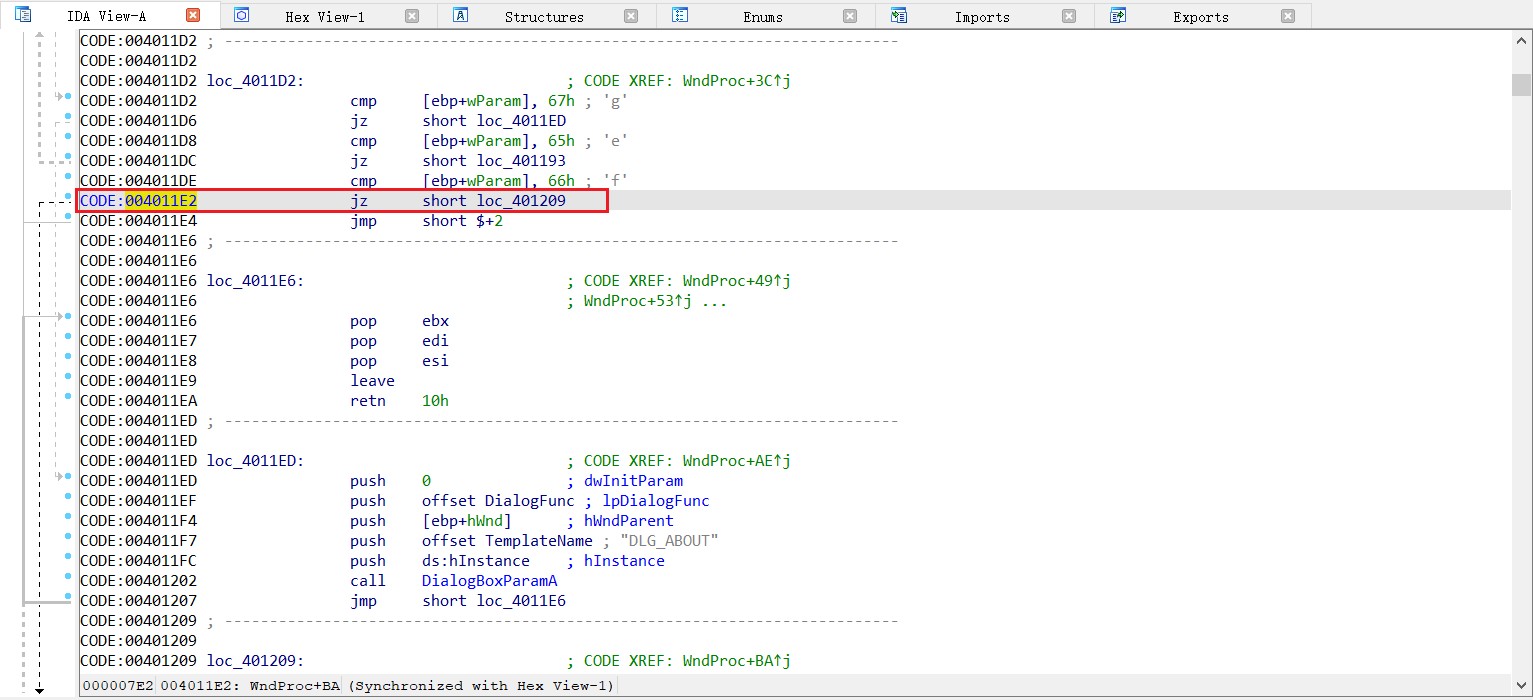Viewport: 1533px width, 700px height.
Task: Click operand 'short loc_401209' in jz line
Action: point(494,201)
